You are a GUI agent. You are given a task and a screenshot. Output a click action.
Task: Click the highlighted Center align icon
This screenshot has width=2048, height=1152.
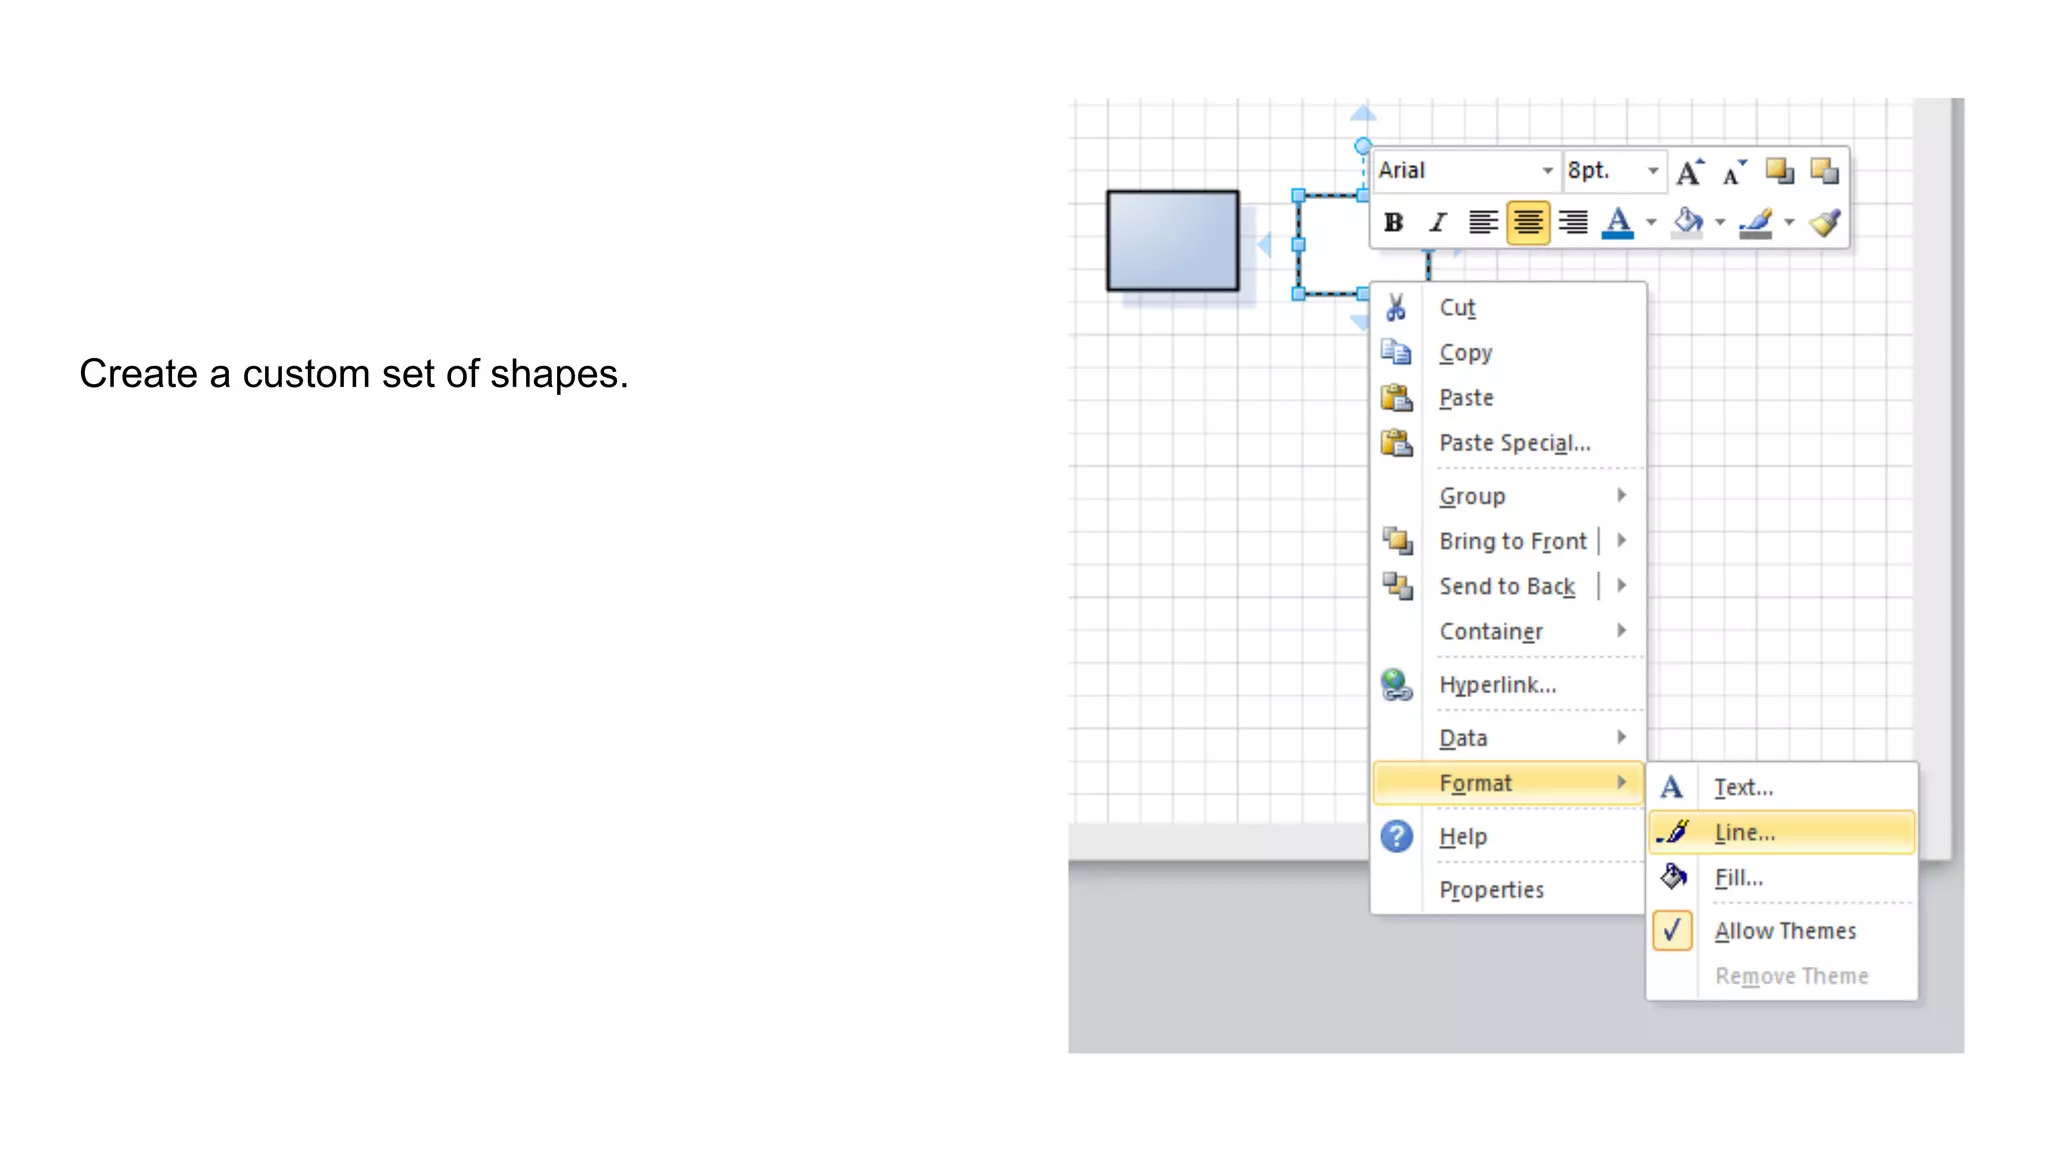pyautogui.click(x=1527, y=222)
